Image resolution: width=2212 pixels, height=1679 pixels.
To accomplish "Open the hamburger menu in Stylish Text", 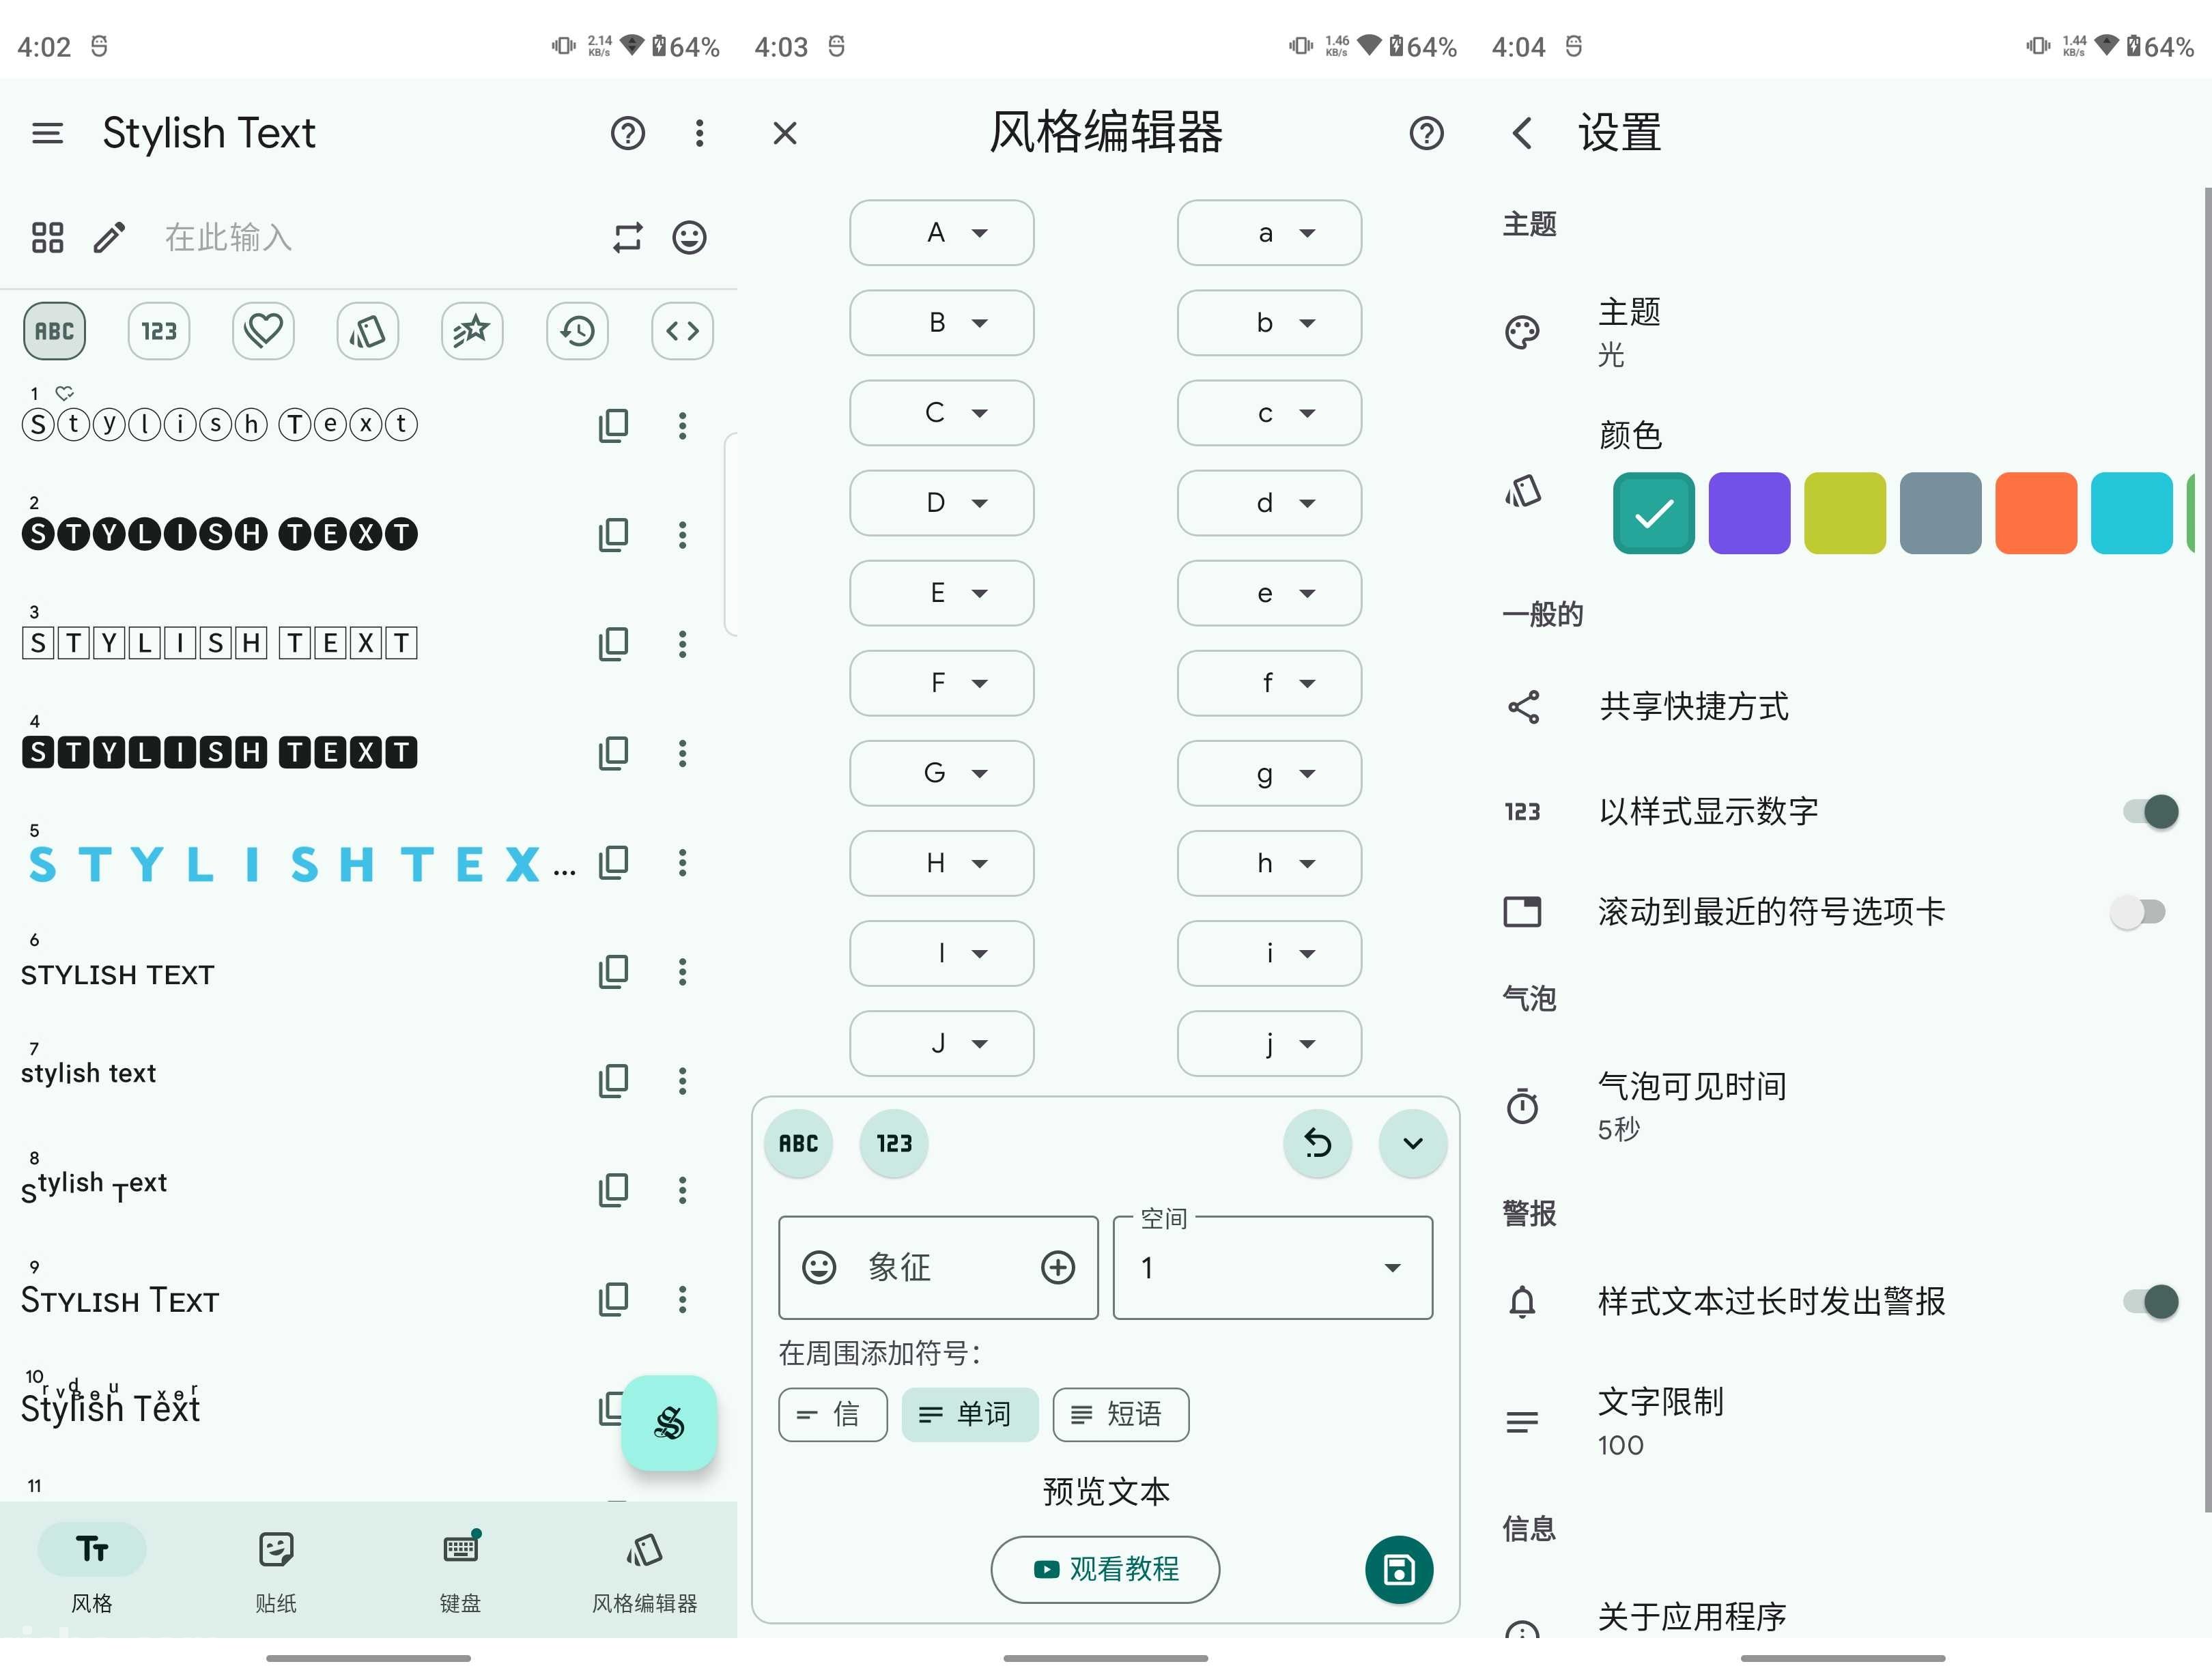I will click(x=47, y=133).
